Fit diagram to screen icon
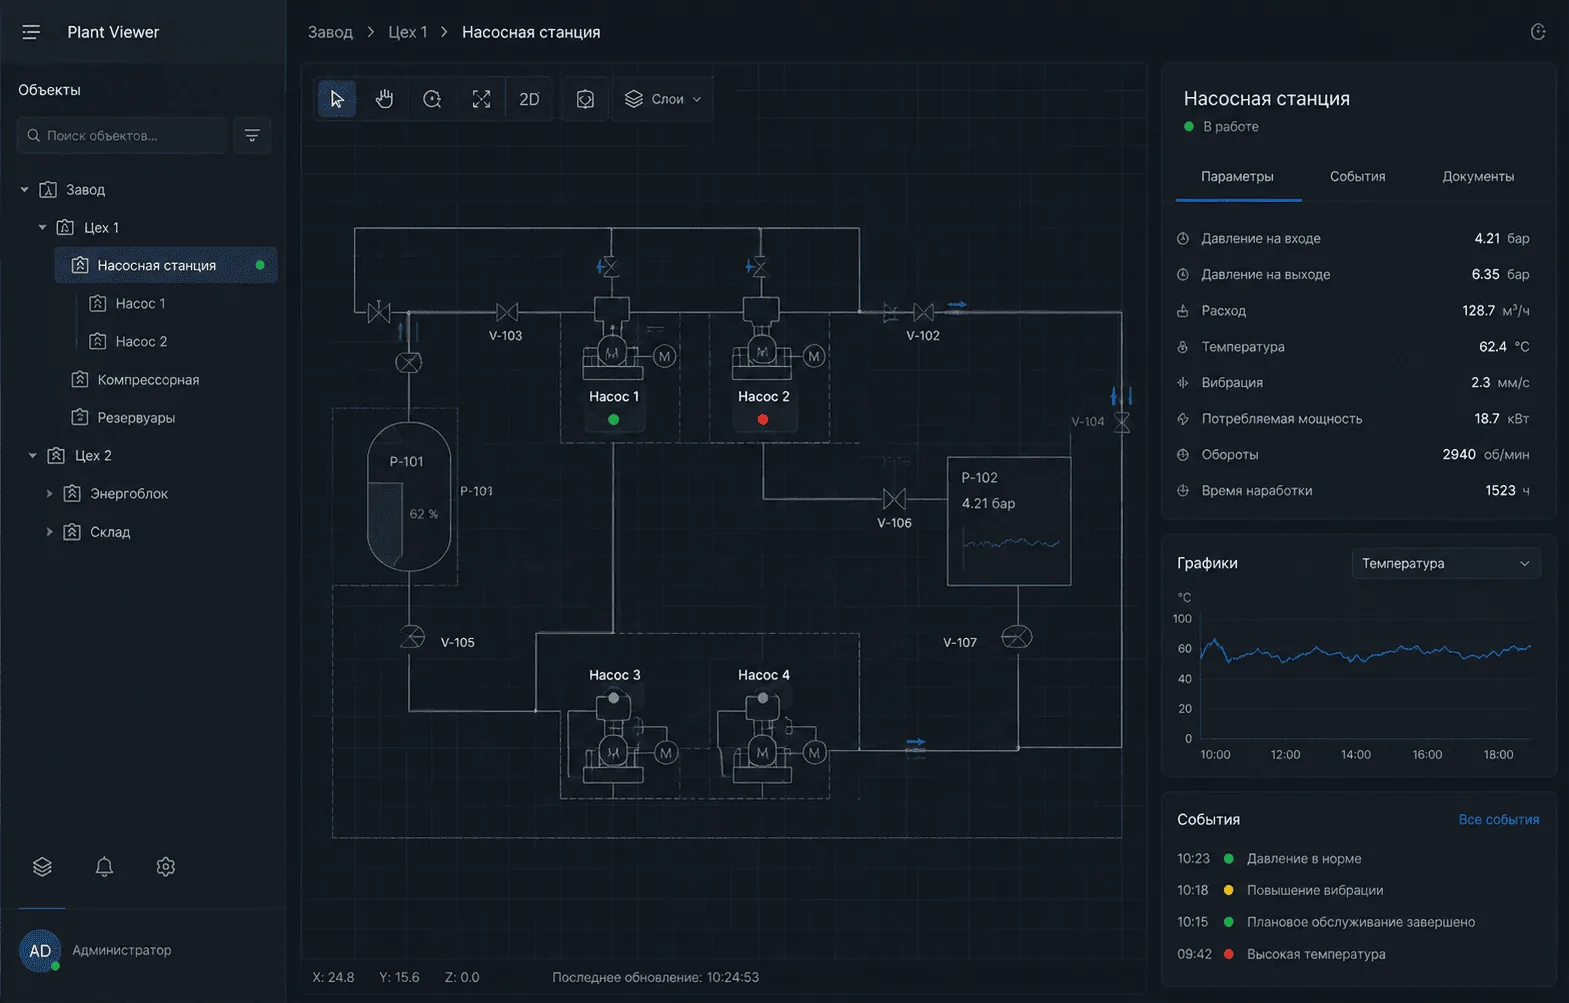Viewport: 1569px width, 1003px height. click(x=481, y=99)
